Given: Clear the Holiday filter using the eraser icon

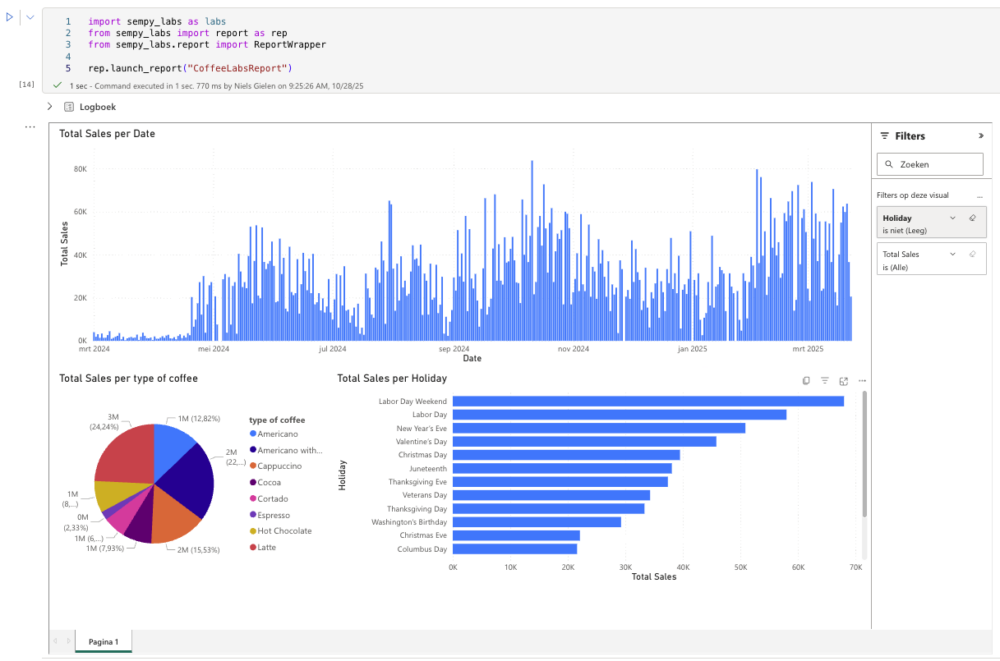Looking at the screenshot, I should [x=973, y=218].
